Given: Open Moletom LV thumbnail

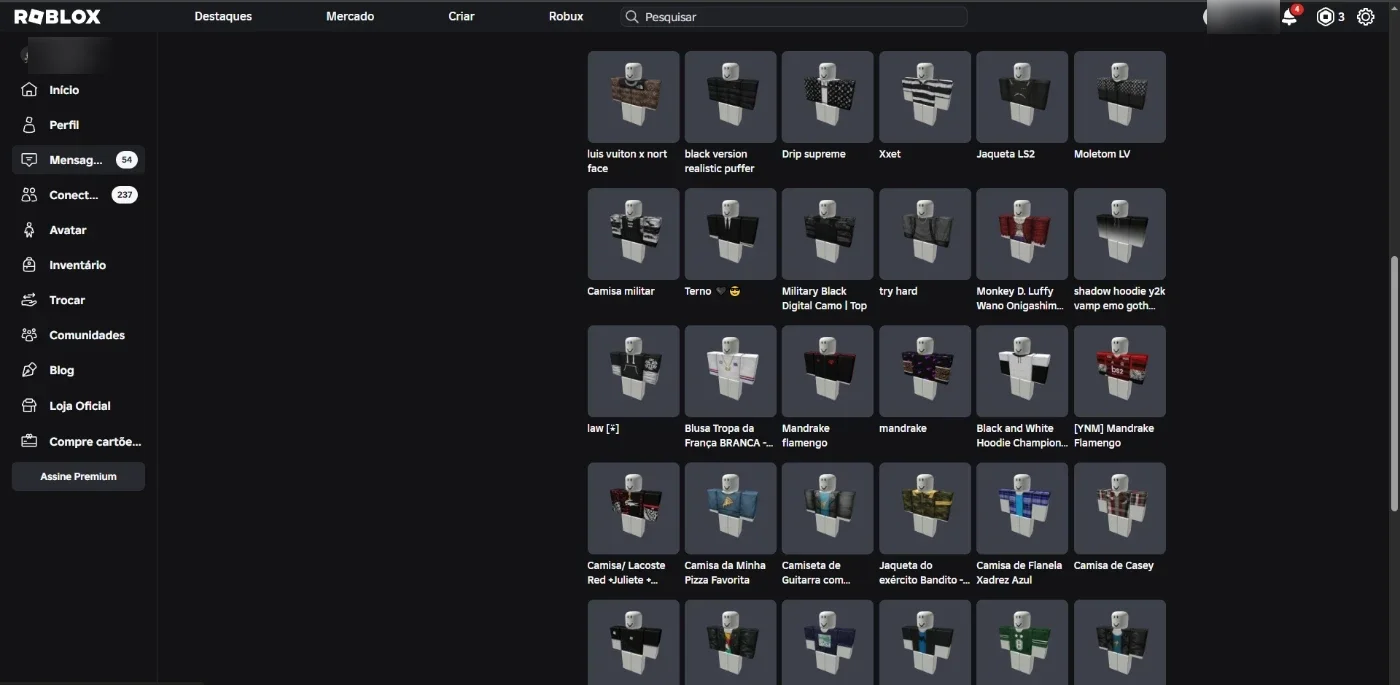Looking at the screenshot, I should coord(1120,97).
